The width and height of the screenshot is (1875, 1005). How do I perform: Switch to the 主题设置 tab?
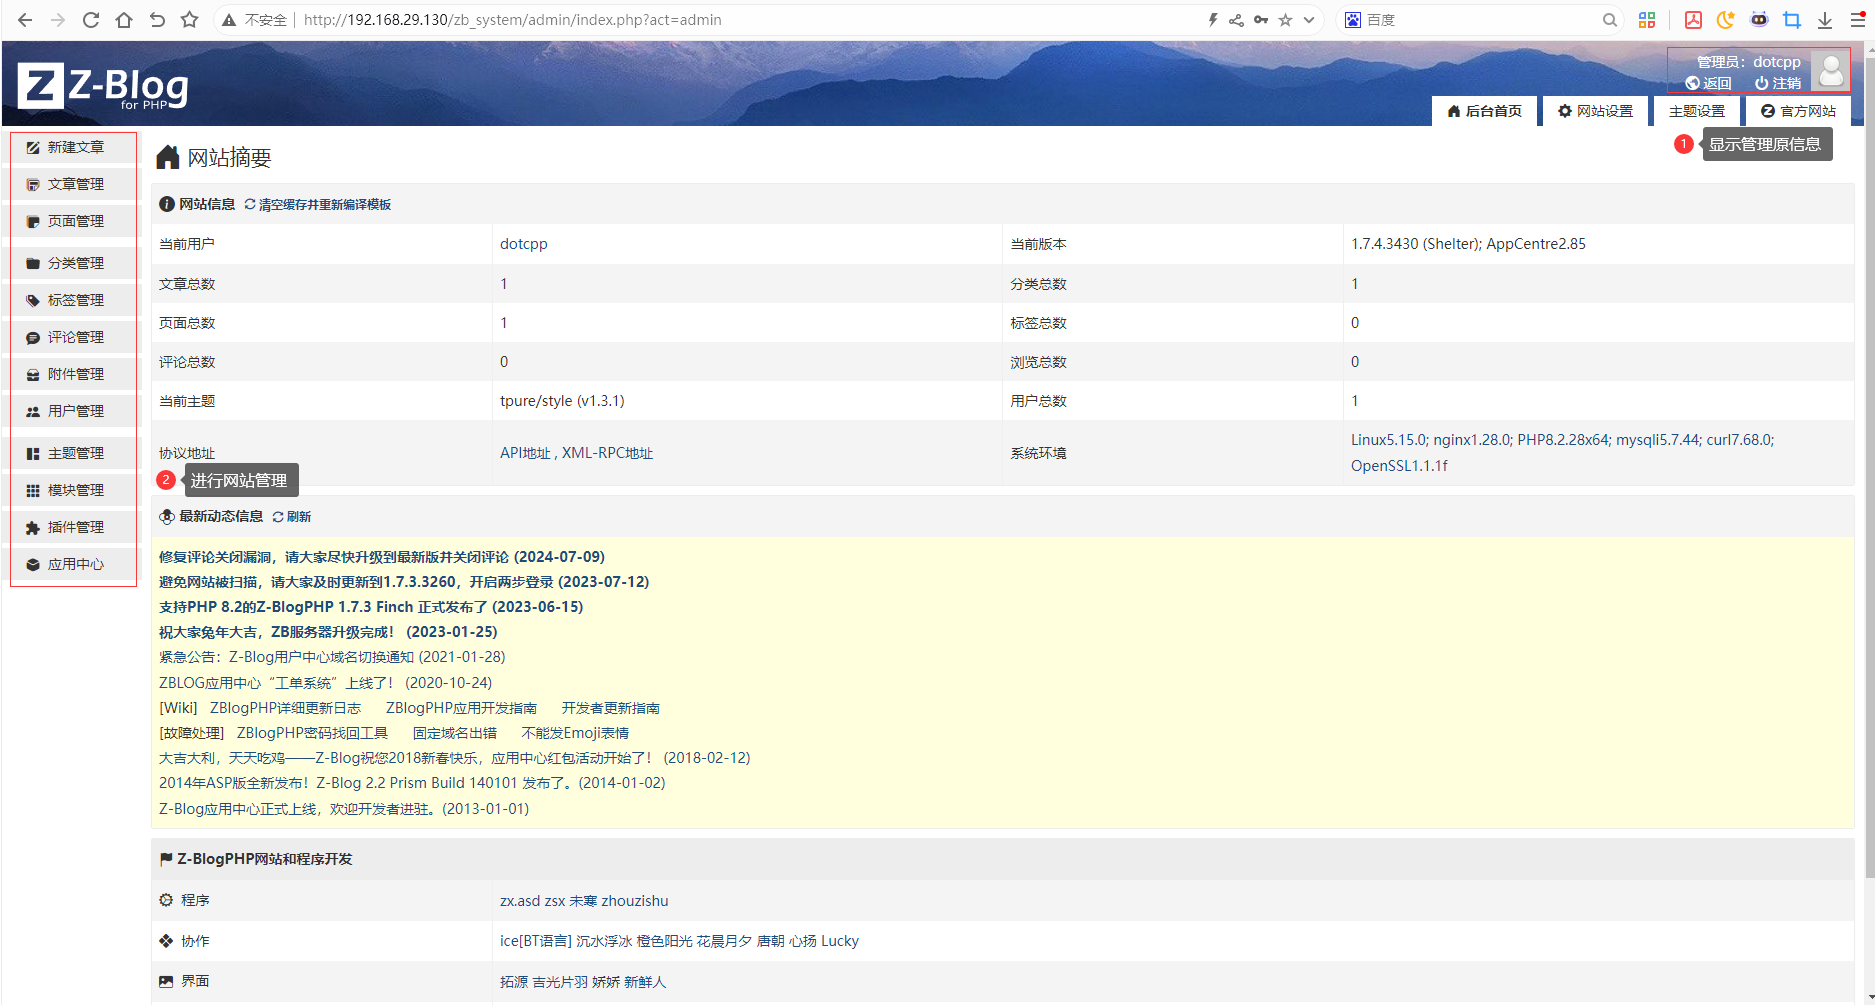1697,111
